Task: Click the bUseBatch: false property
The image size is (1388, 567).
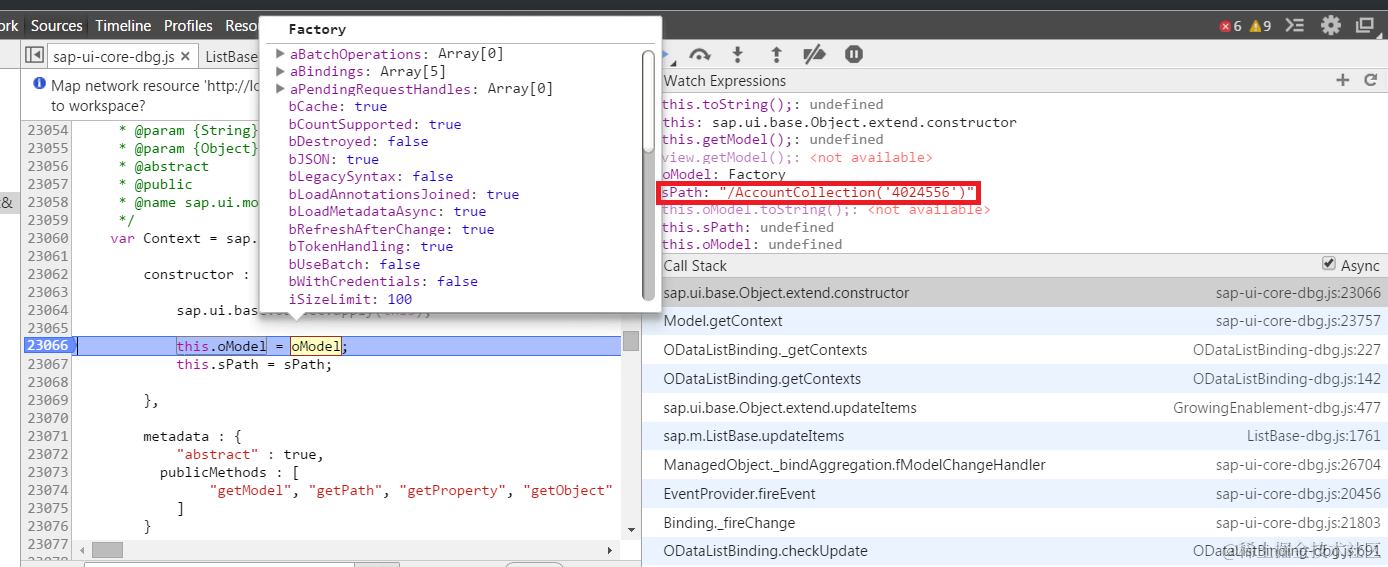Action: click(354, 264)
